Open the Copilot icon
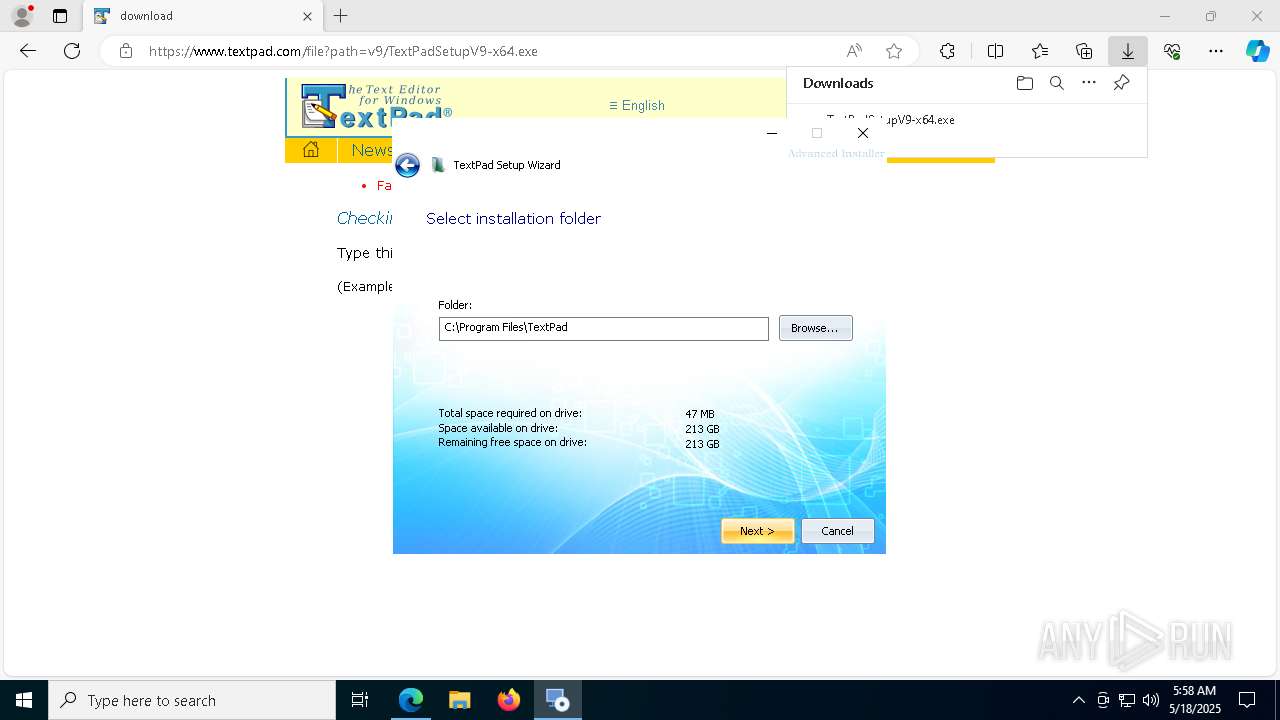The height and width of the screenshot is (720, 1280). [x=1257, y=51]
